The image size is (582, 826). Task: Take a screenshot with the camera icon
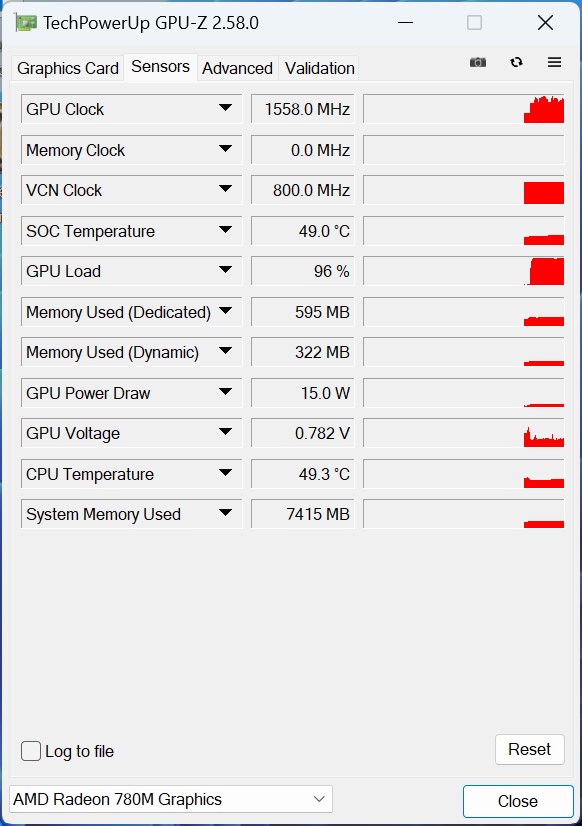tap(478, 62)
